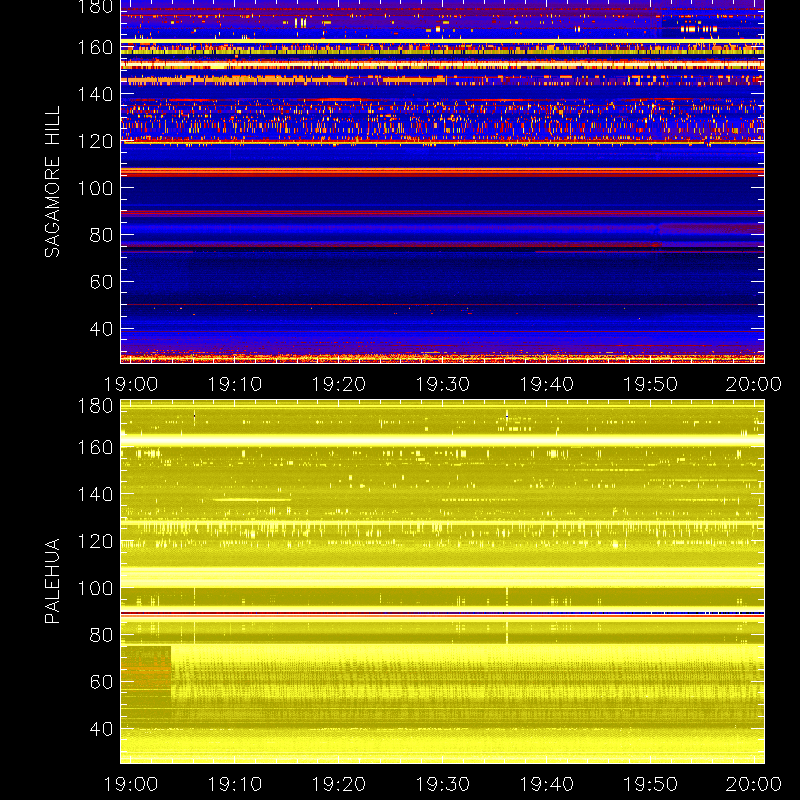Select the 60 tick label on Sagamore Hill axis
This screenshot has height=800, width=800.
101,282
